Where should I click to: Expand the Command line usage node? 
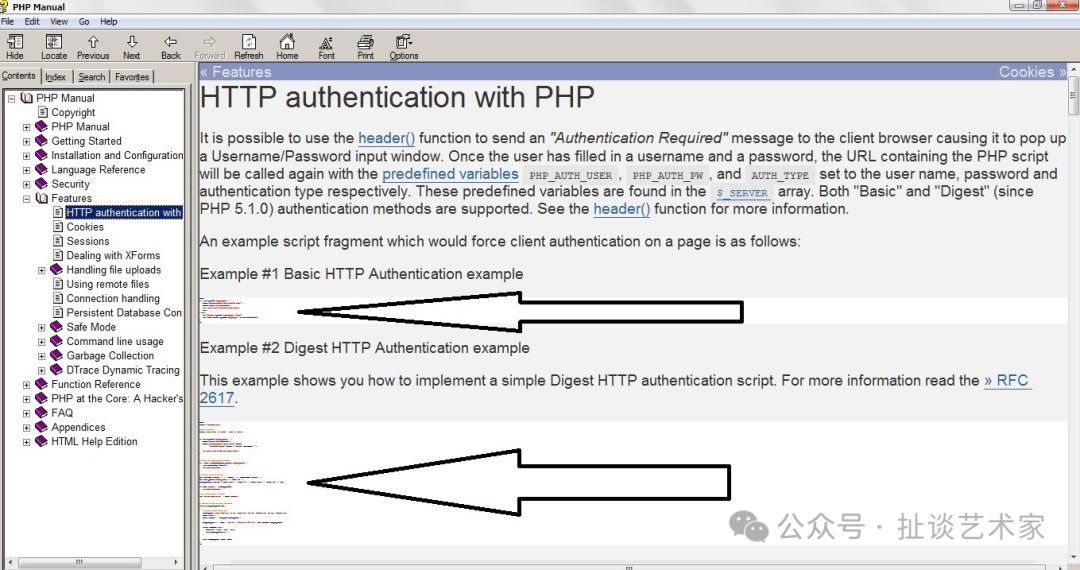pyautogui.click(x=41, y=342)
